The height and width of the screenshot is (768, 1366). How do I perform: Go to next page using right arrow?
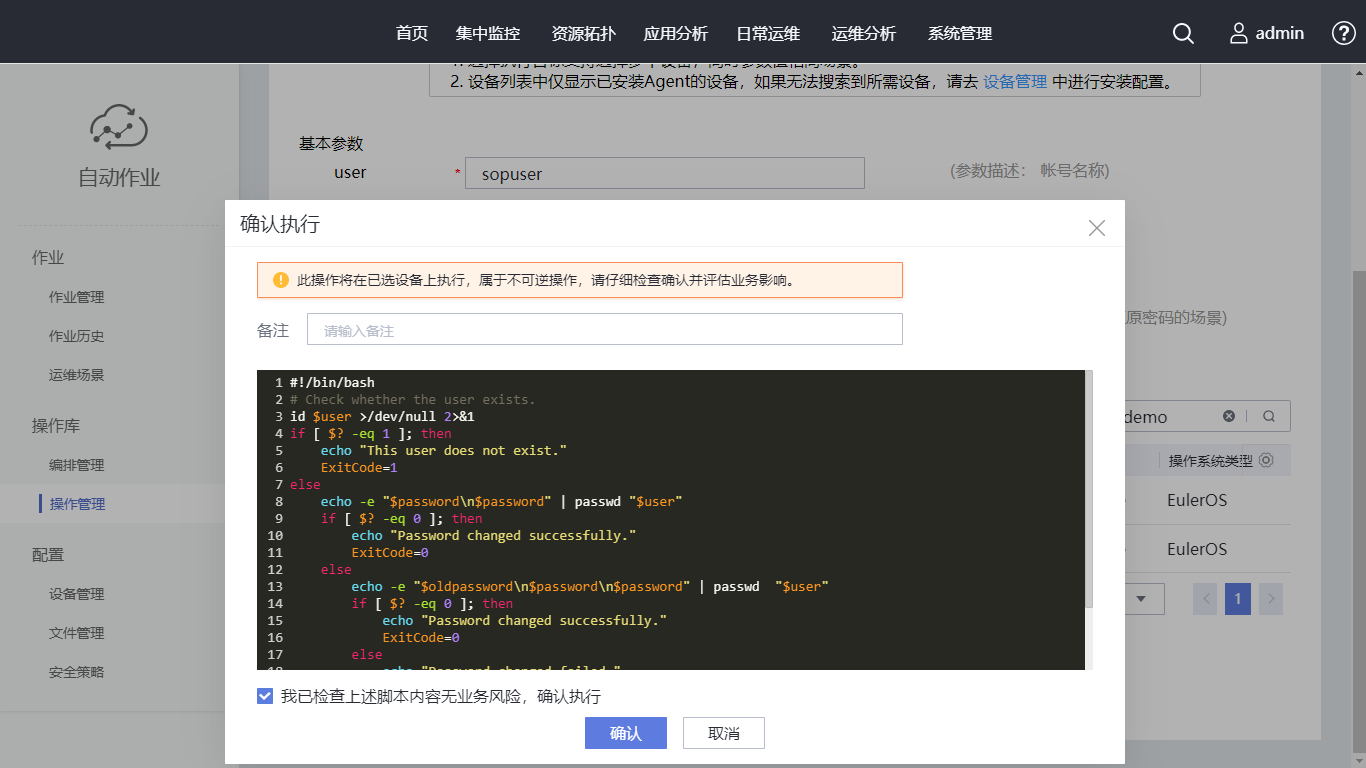click(1271, 599)
